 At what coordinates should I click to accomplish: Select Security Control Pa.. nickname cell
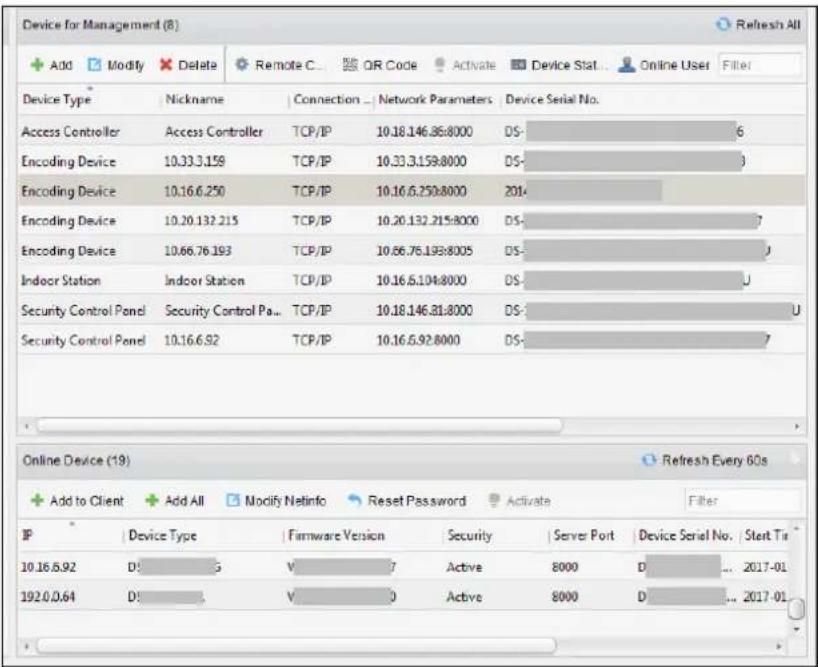click(x=223, y=311)
